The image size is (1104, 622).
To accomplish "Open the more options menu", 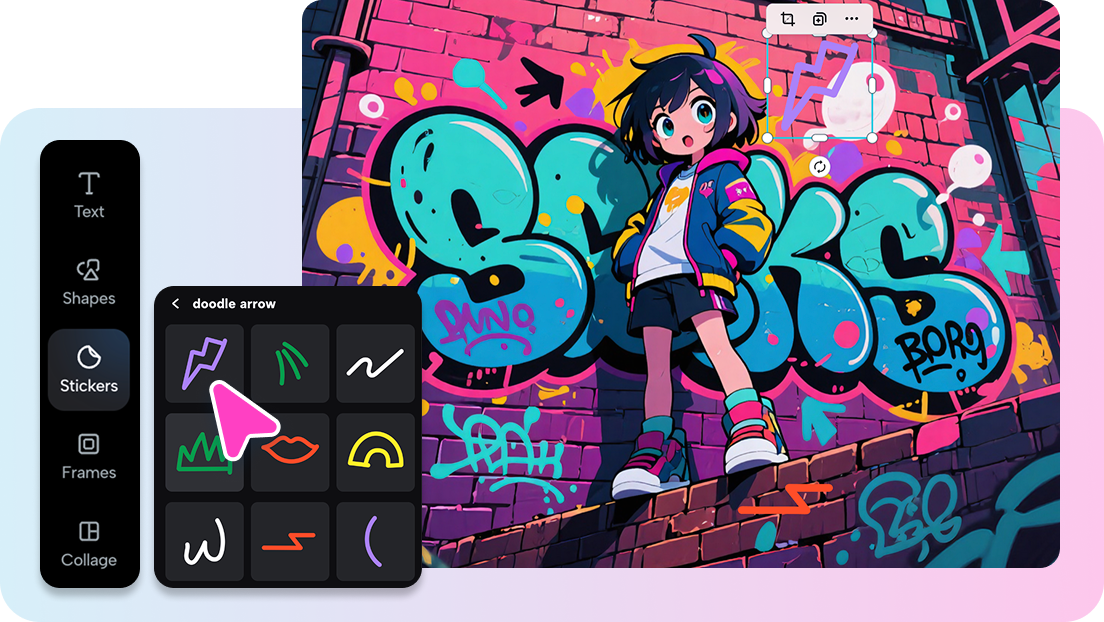I will tap(851, 18).
